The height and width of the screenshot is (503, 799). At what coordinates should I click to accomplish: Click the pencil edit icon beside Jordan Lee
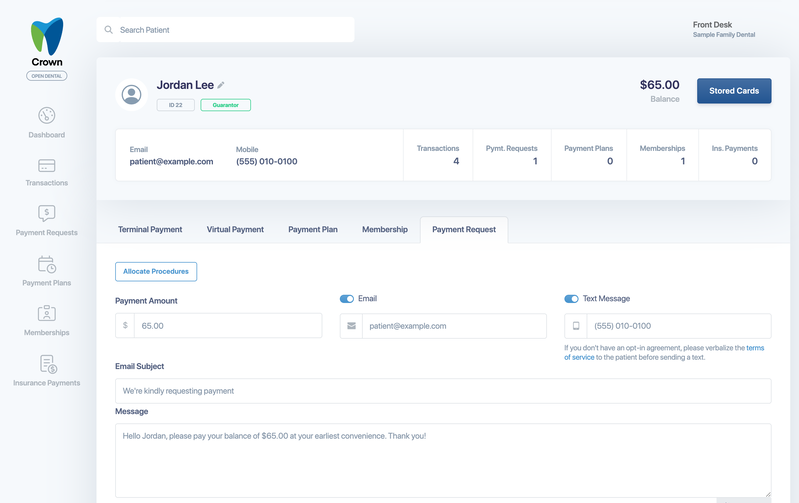coord(221,85)
